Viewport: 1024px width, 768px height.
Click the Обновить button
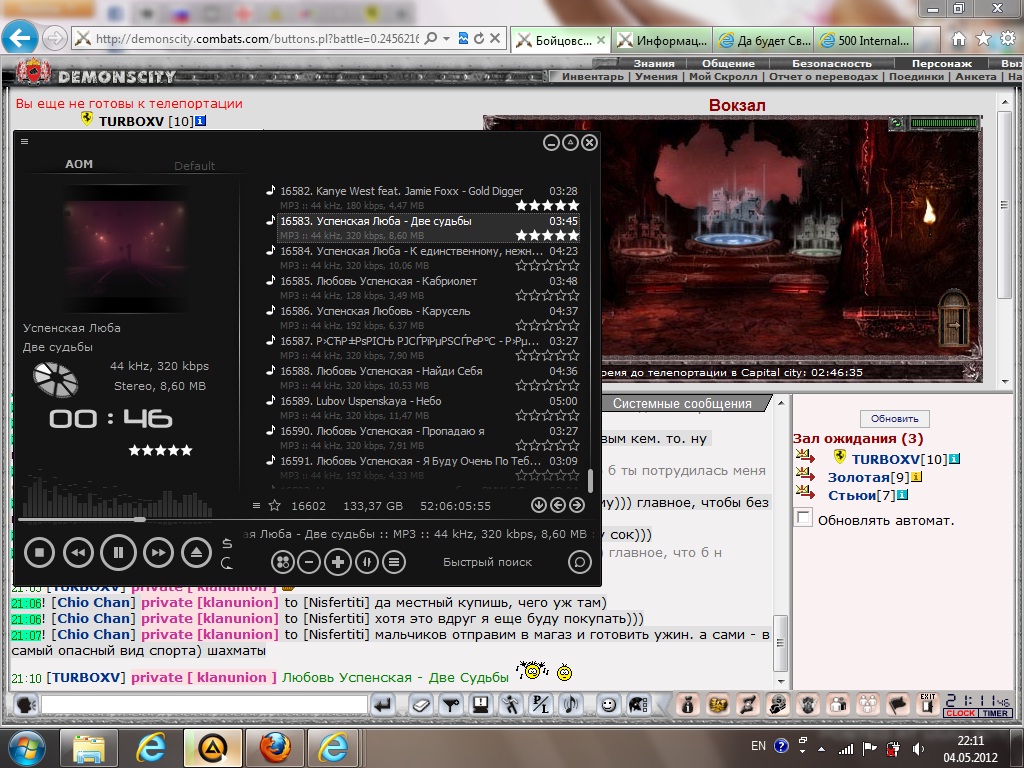click(894, 419)
